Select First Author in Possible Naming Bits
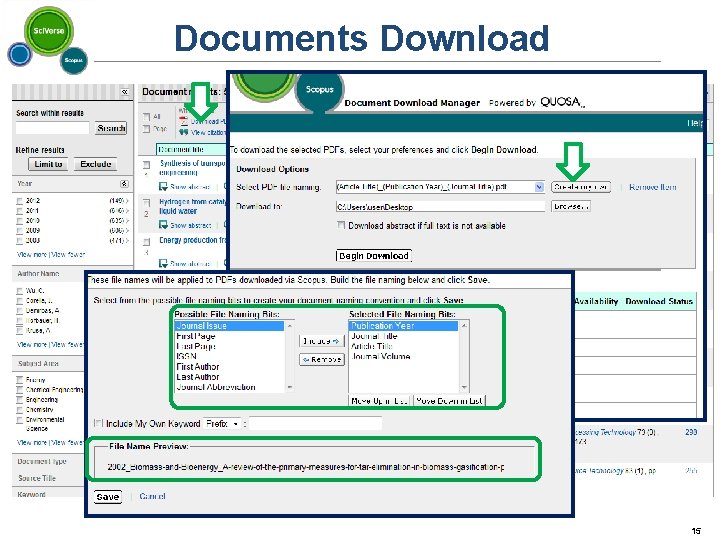Viewport: 720px width, 540px height. pos(230,366)
